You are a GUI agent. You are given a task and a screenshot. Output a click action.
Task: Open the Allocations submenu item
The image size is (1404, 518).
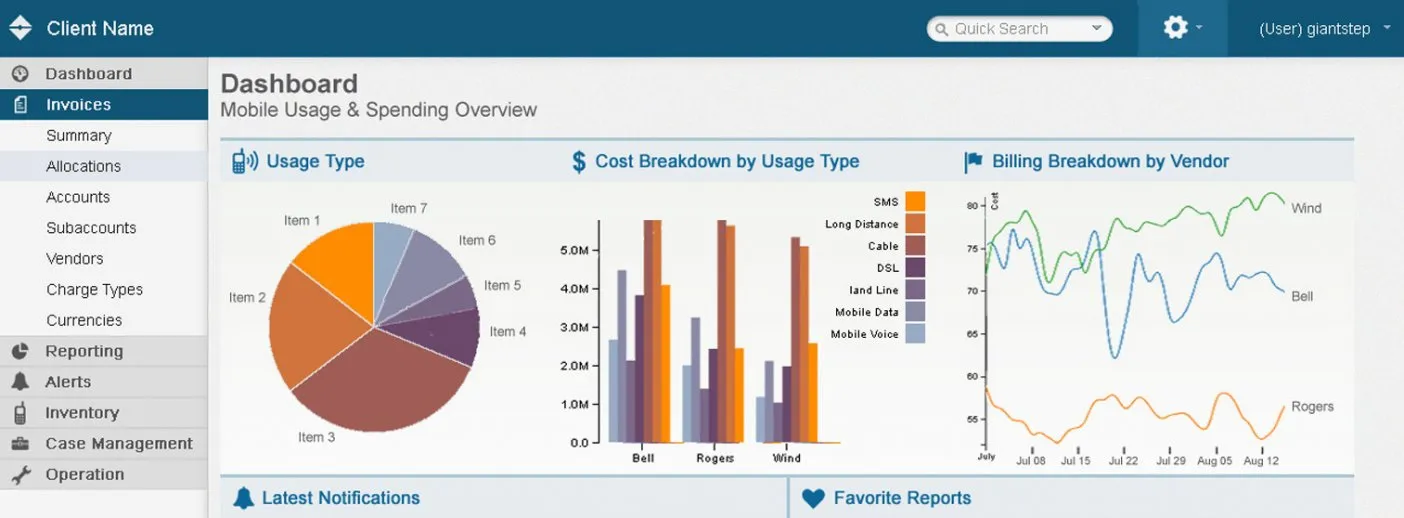[83, 167]
